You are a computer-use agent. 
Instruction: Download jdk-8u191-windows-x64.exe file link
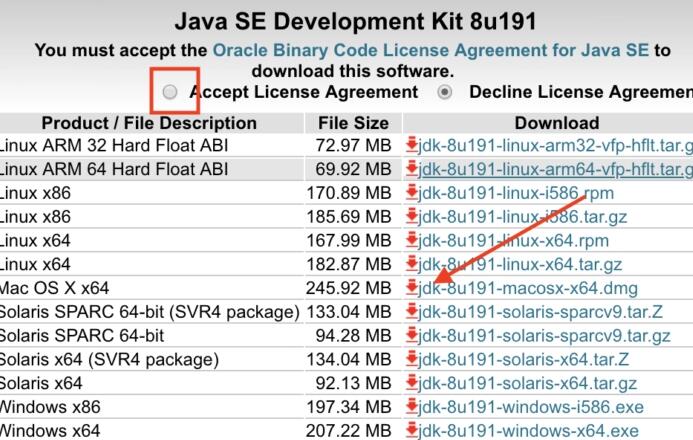[529, 431]
